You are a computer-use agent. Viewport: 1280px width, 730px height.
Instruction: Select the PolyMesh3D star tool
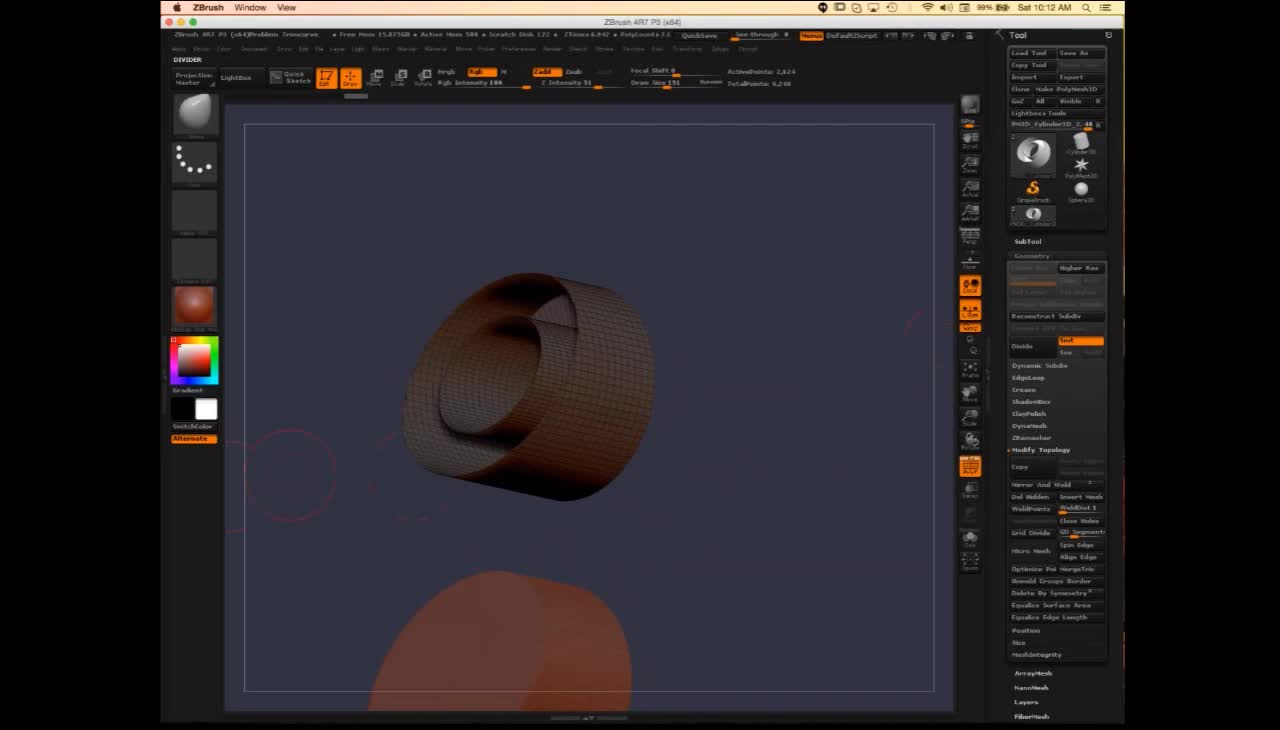tap(1081, 167)
